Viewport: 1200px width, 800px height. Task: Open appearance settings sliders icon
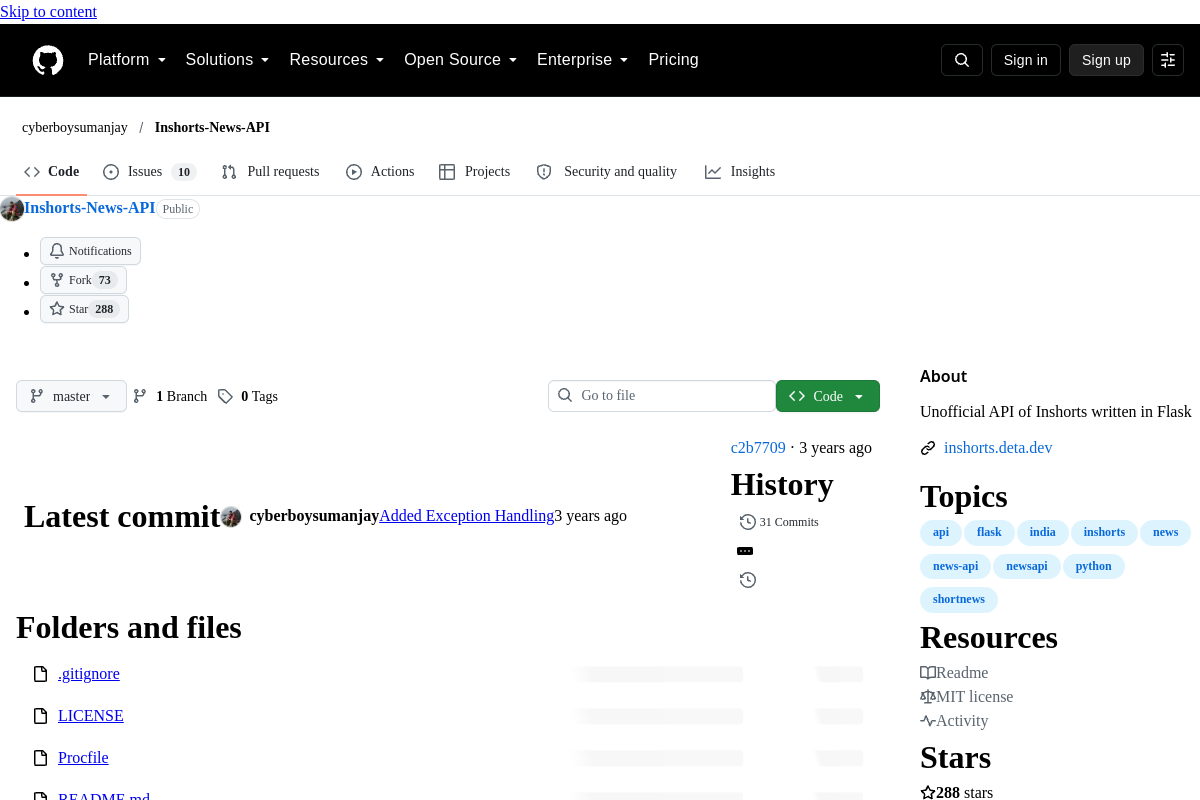click(x=1168, y=60)
